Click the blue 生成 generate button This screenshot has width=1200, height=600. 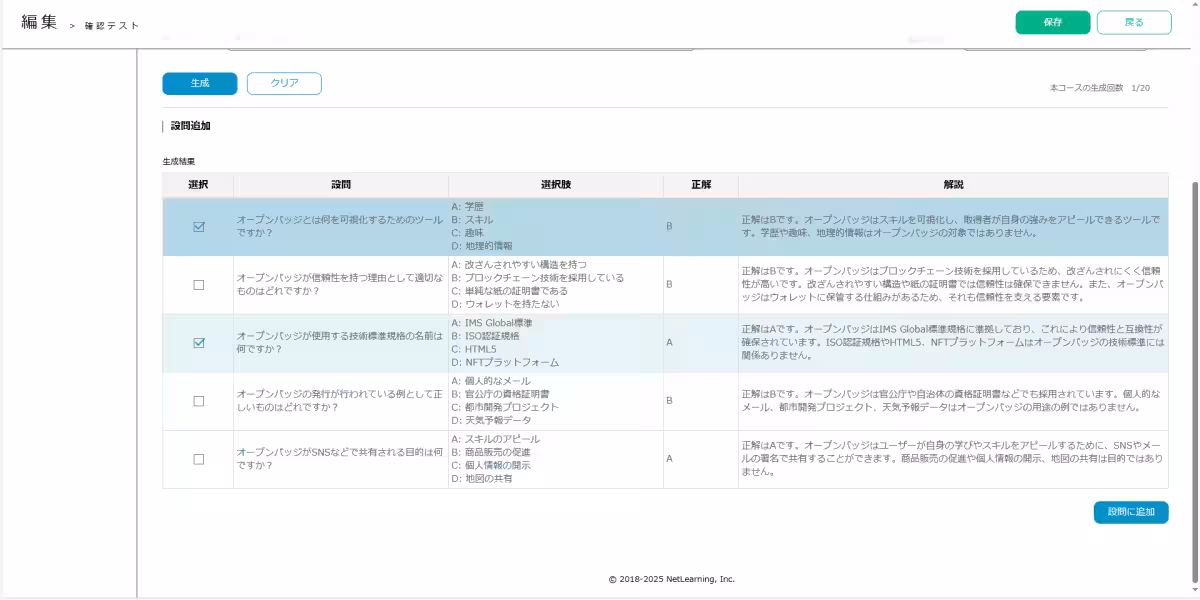[200, 83]
